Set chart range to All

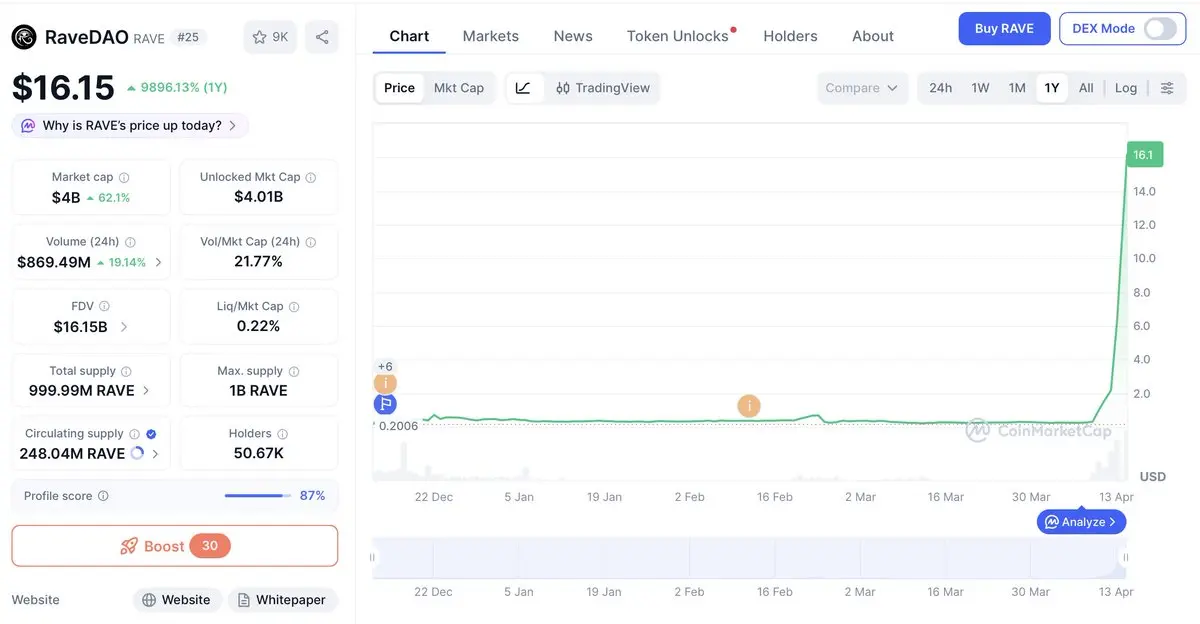1086,88
